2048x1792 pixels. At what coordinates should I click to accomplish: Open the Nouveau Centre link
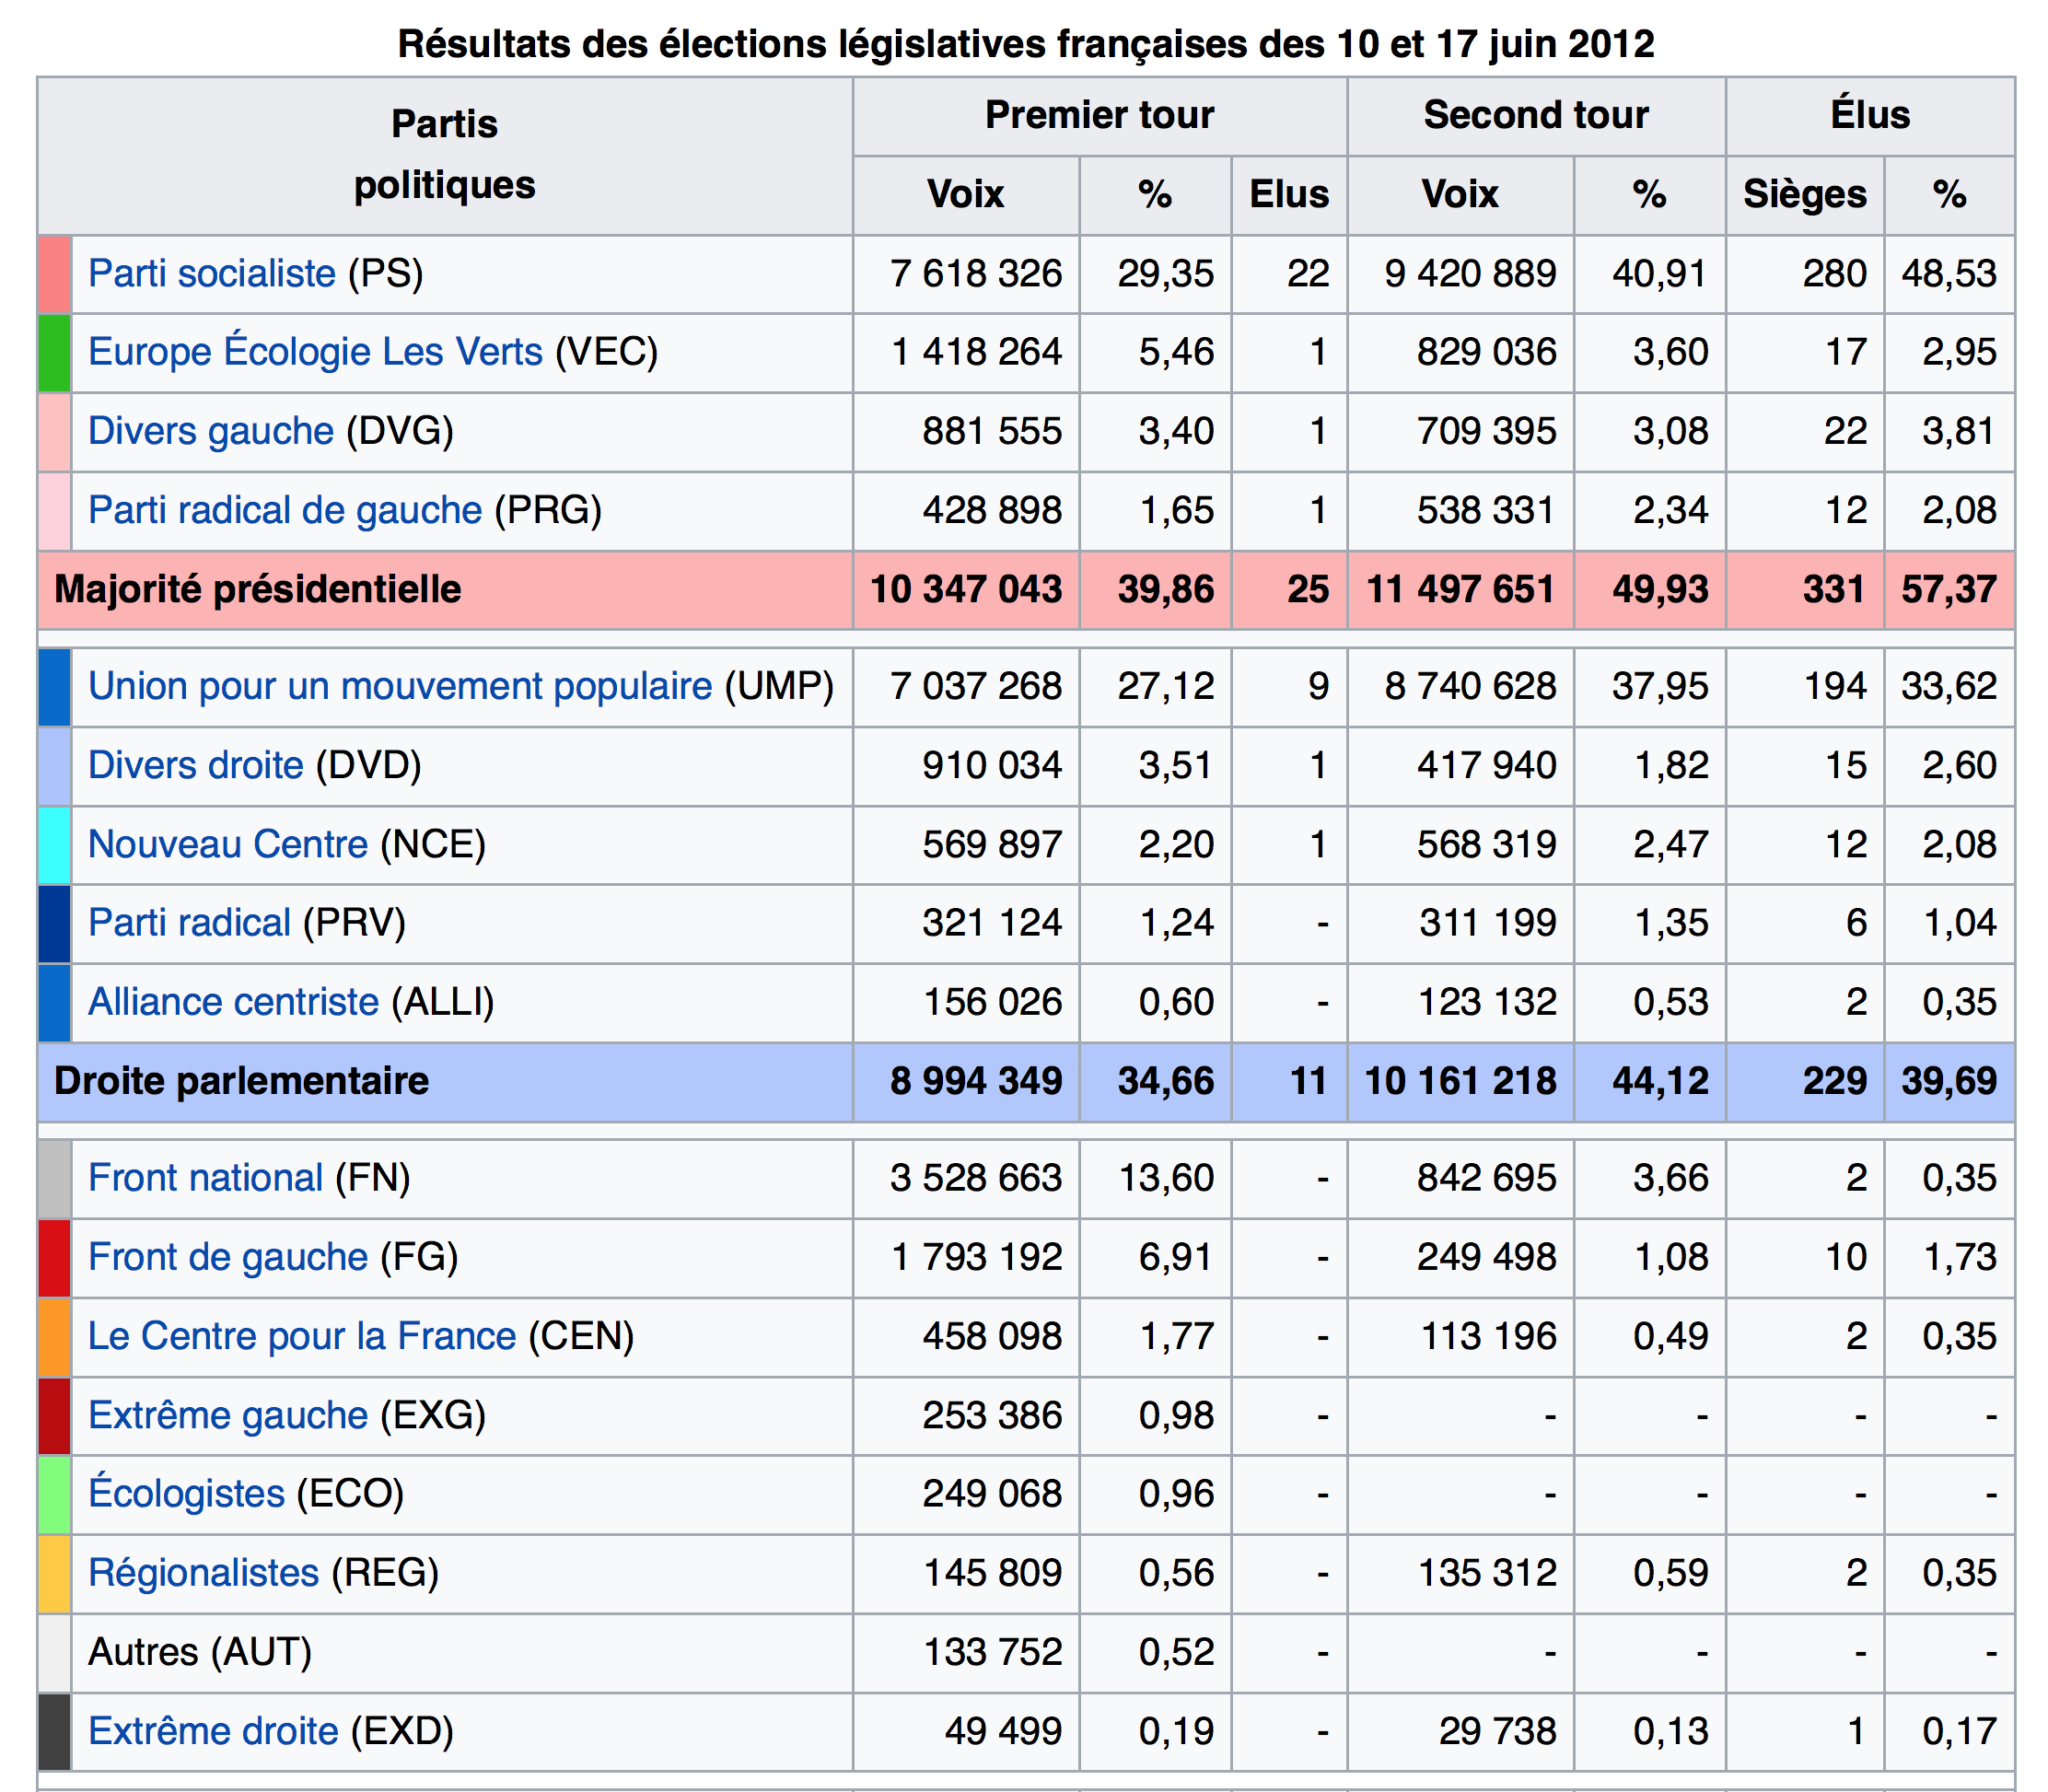[x=228, y=844]
